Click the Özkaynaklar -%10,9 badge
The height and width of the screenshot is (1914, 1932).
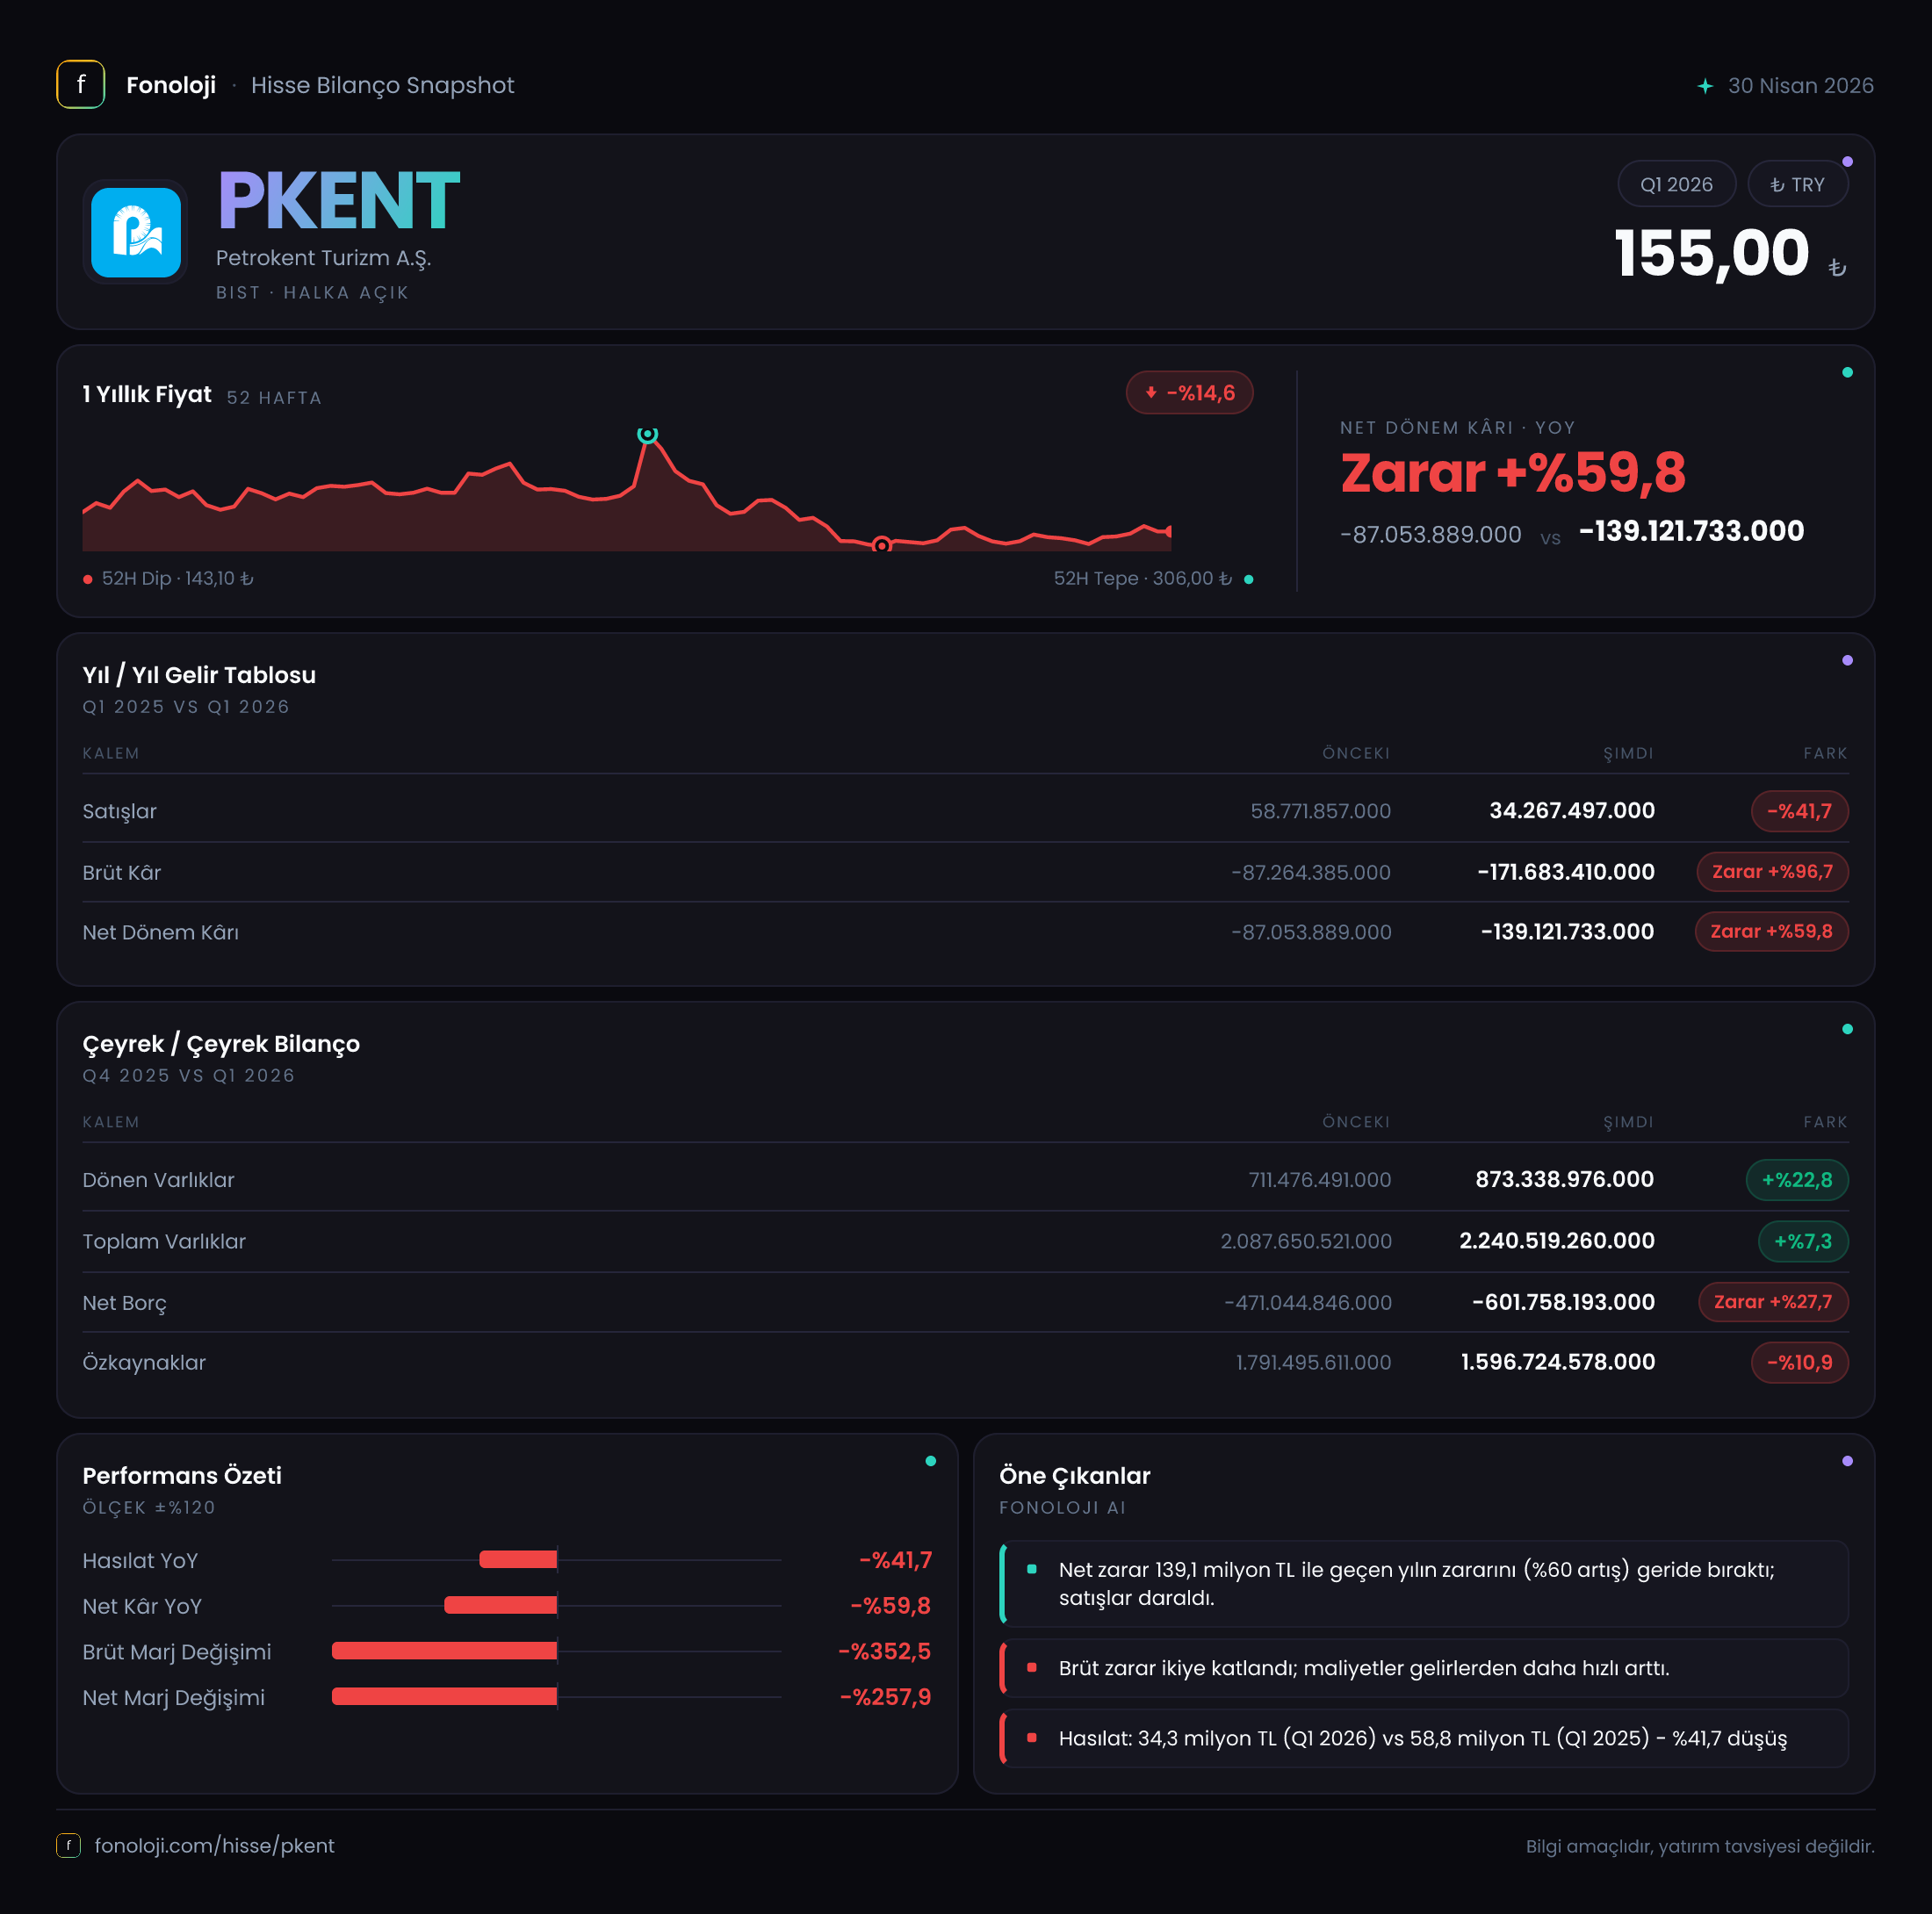(x=1799, y=1362)
